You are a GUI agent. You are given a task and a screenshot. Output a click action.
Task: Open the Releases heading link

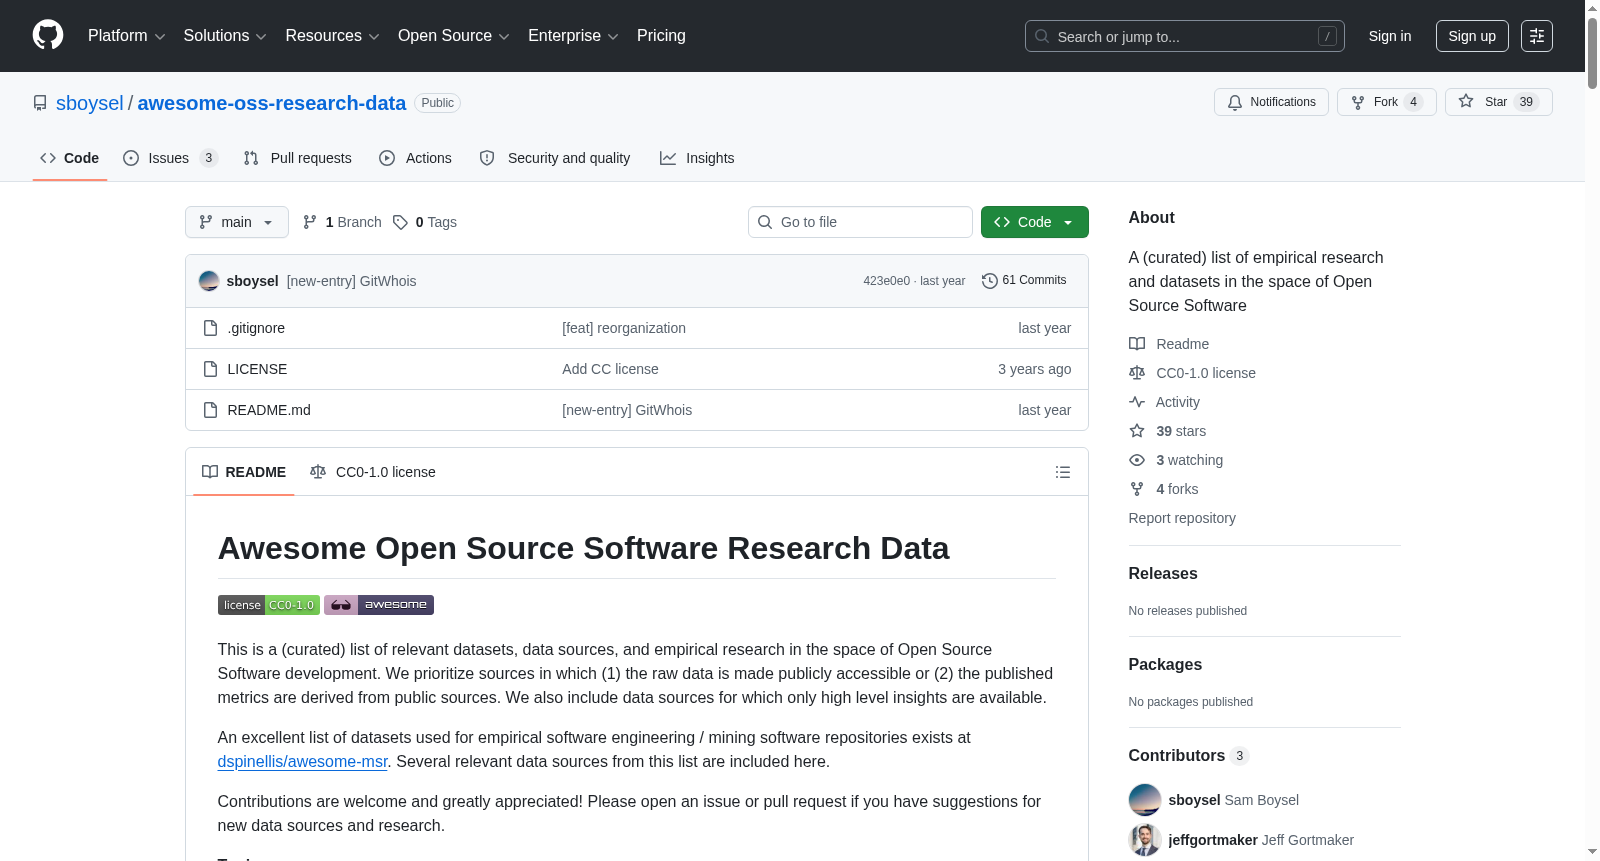pos(1163,574)
